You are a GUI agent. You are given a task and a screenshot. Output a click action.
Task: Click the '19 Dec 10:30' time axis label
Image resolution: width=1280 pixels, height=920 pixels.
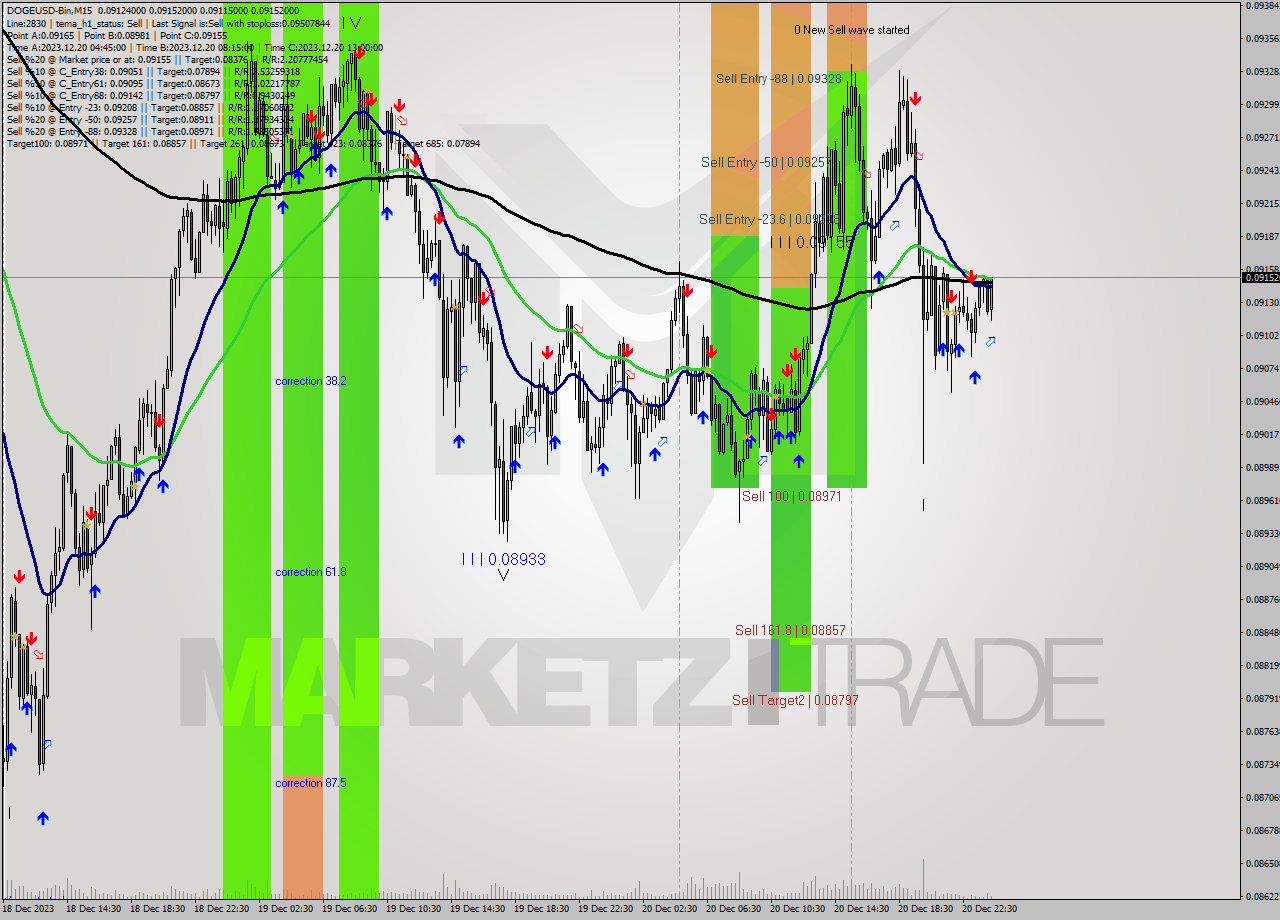click(x=414, y=909)
